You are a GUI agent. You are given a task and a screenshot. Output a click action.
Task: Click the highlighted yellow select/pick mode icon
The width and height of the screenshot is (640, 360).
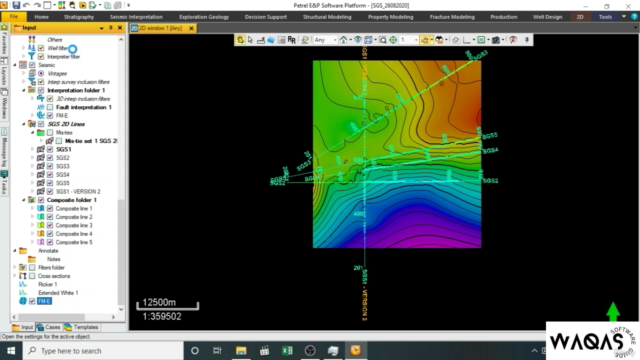coord(240,40)
